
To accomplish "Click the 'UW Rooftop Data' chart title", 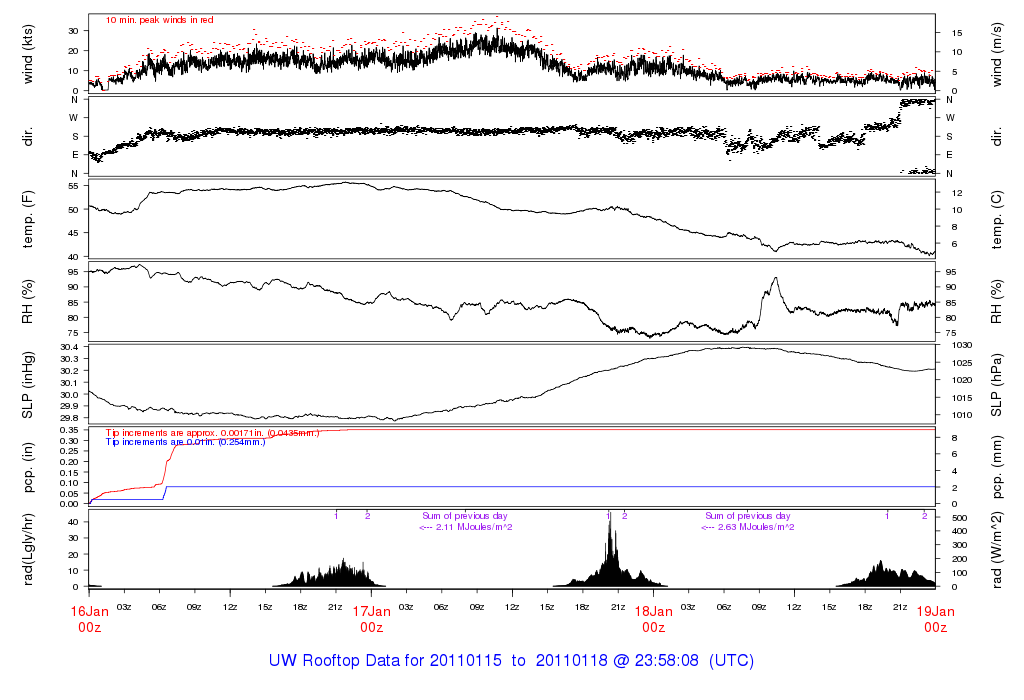I will 511,661.
